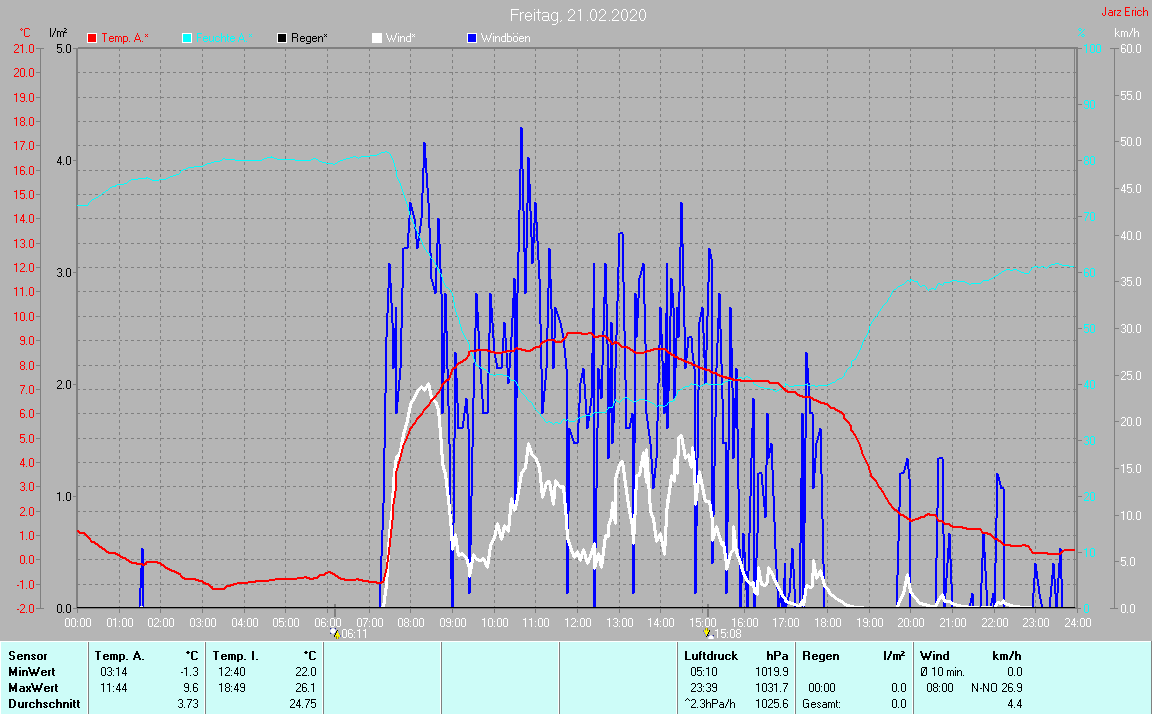This screenshot has width=1152, height=714.
Task: Click the 03:14 time of minimum temperature
Action: 114,672
